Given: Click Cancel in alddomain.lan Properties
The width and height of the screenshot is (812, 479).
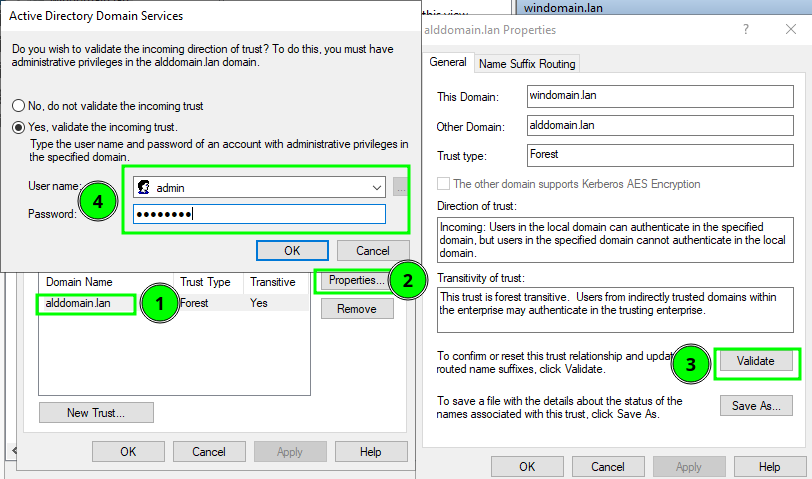Looking at the screenshot, I should click(x=608, y=467).
